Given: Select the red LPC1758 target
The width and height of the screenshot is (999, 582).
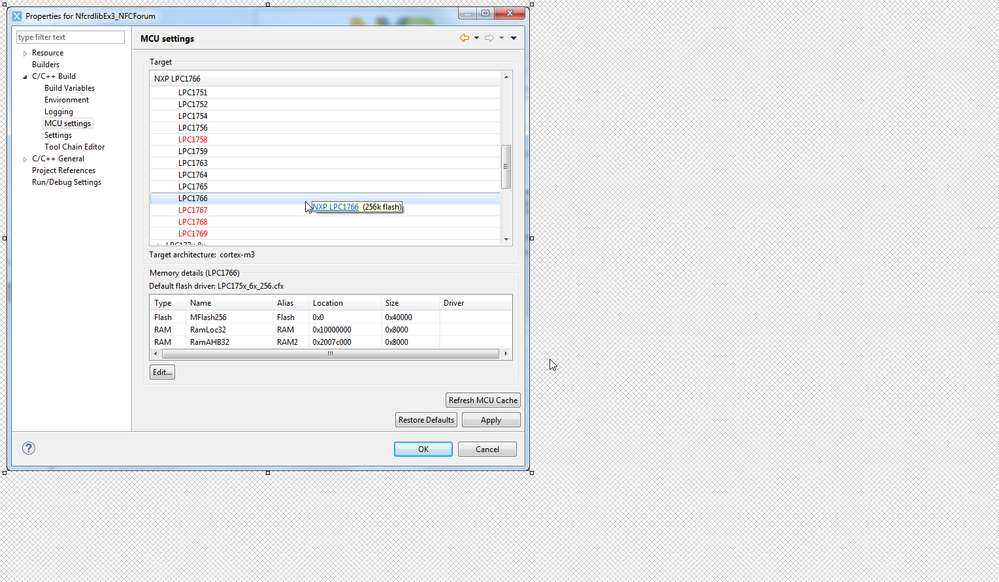Looking at the screenshot, I should point(325,140).
